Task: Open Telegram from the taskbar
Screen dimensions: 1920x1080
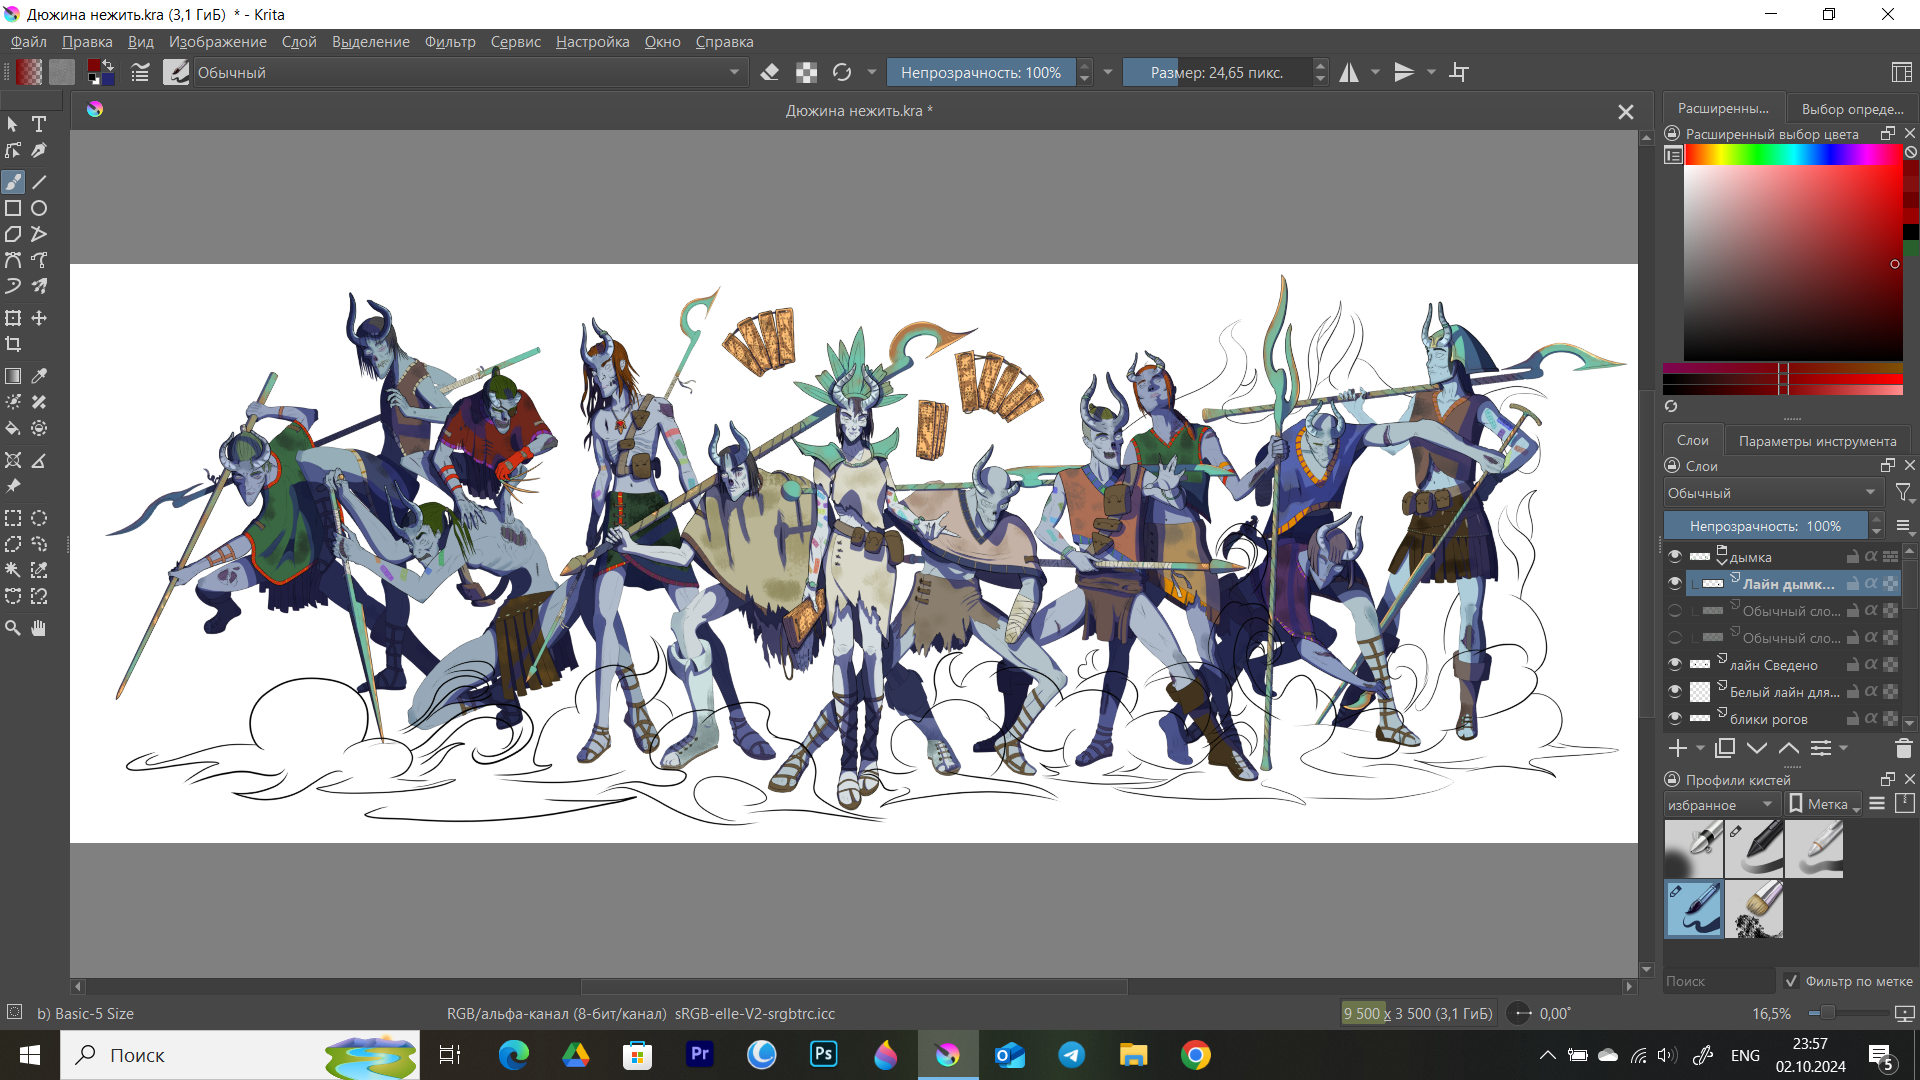Action: point(1072,1055)
